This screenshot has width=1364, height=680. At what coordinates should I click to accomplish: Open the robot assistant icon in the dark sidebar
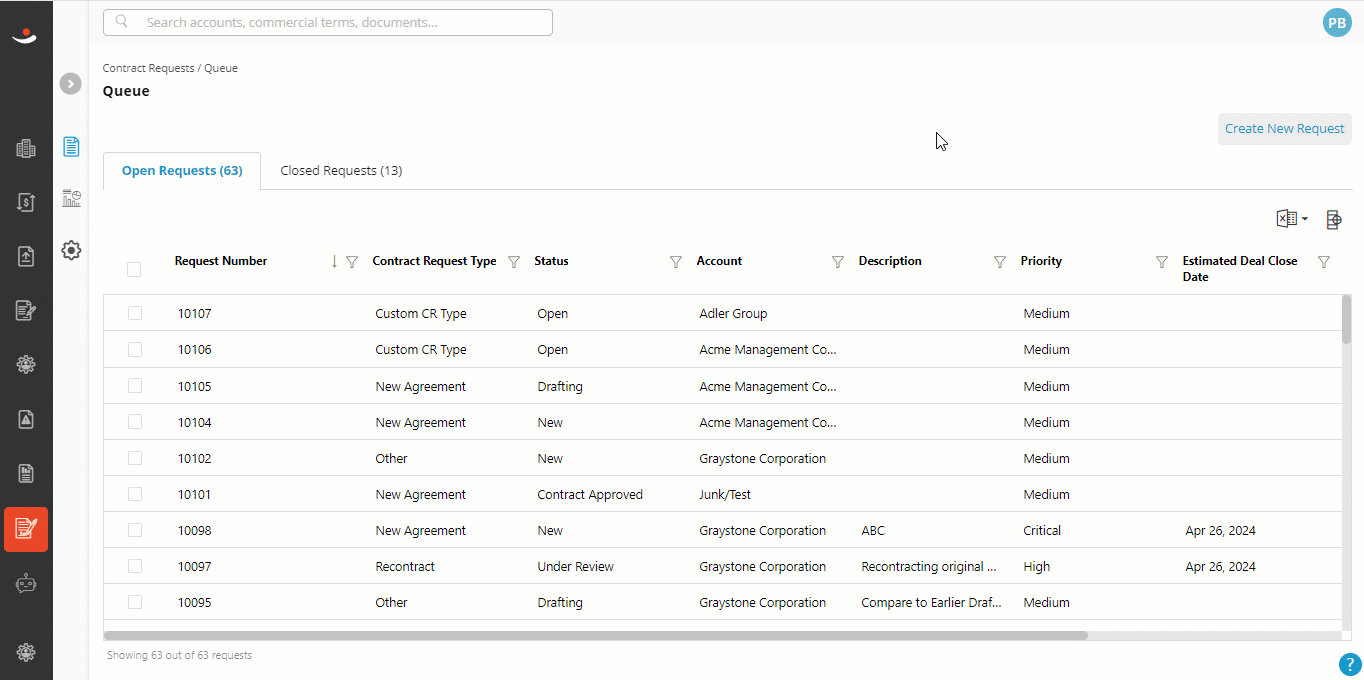pos(26,584)
